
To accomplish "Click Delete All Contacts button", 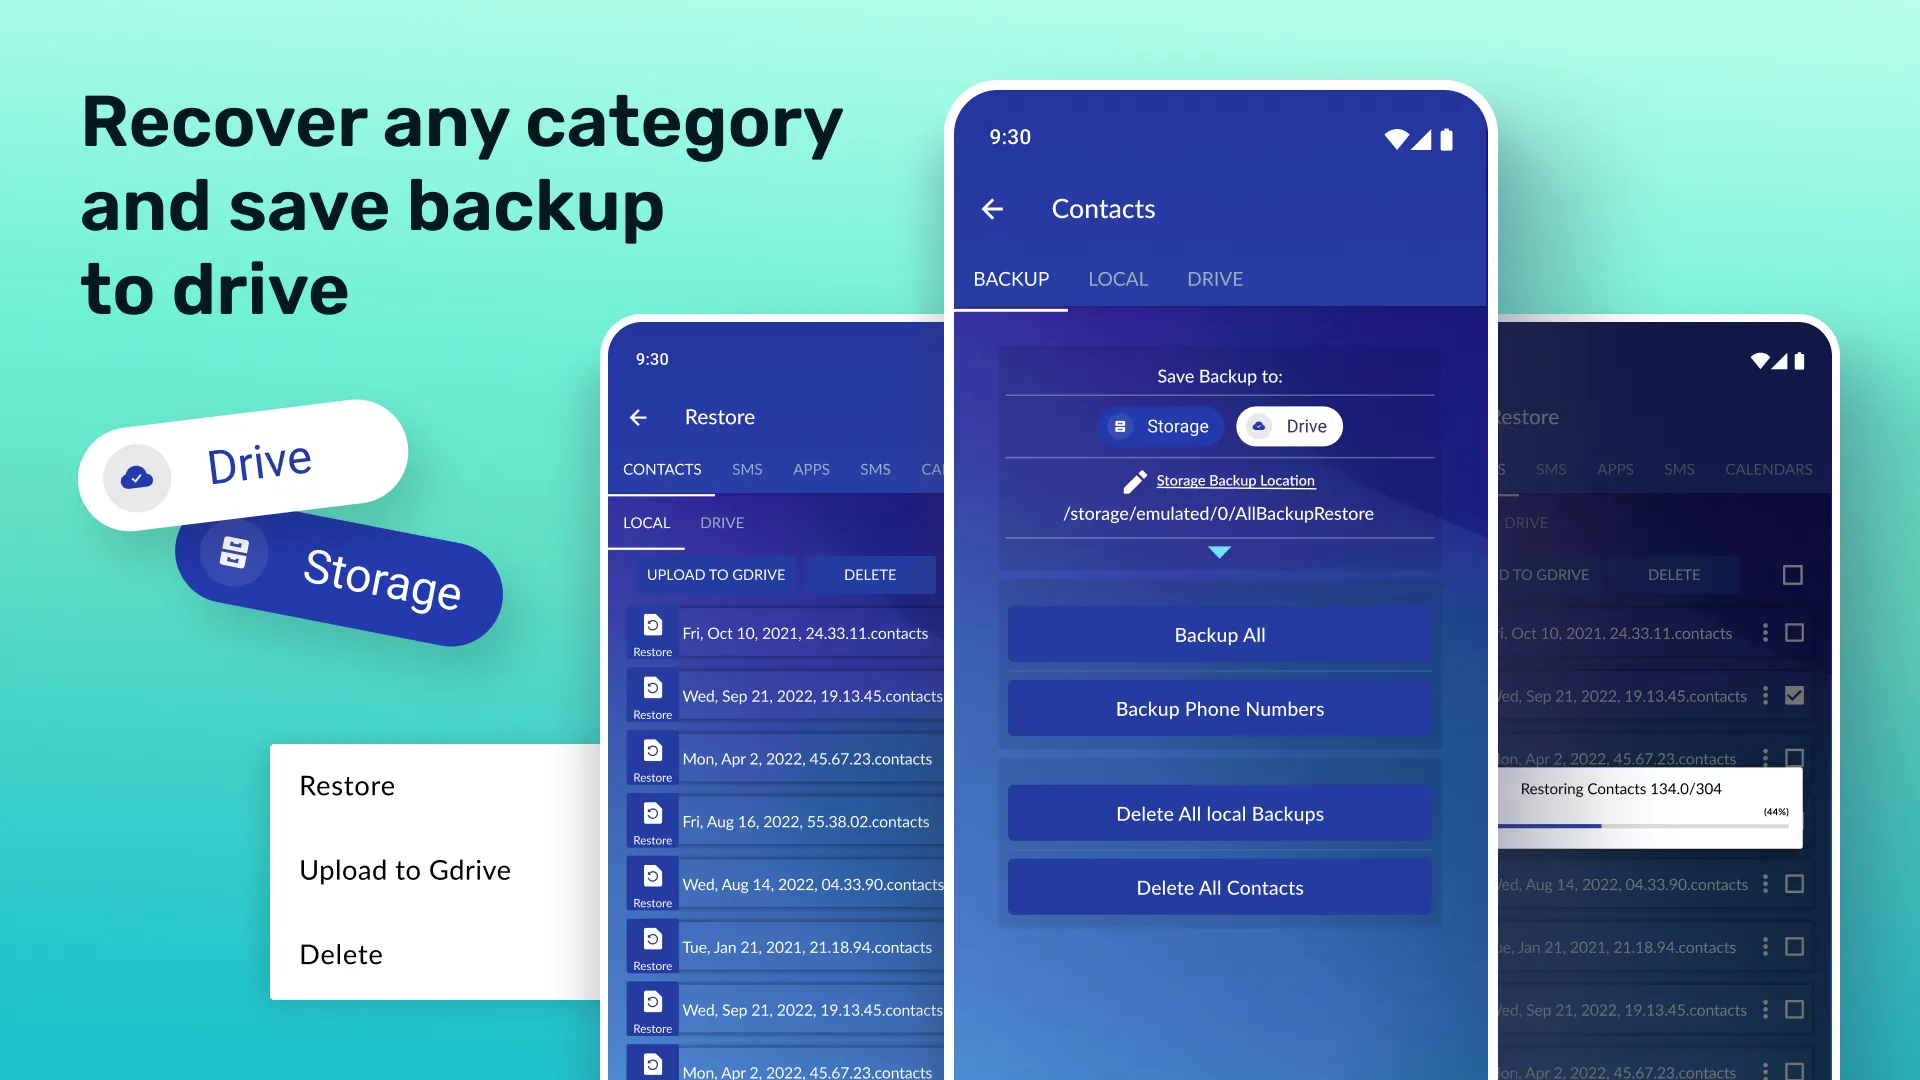I will (x=1220, y=886).
